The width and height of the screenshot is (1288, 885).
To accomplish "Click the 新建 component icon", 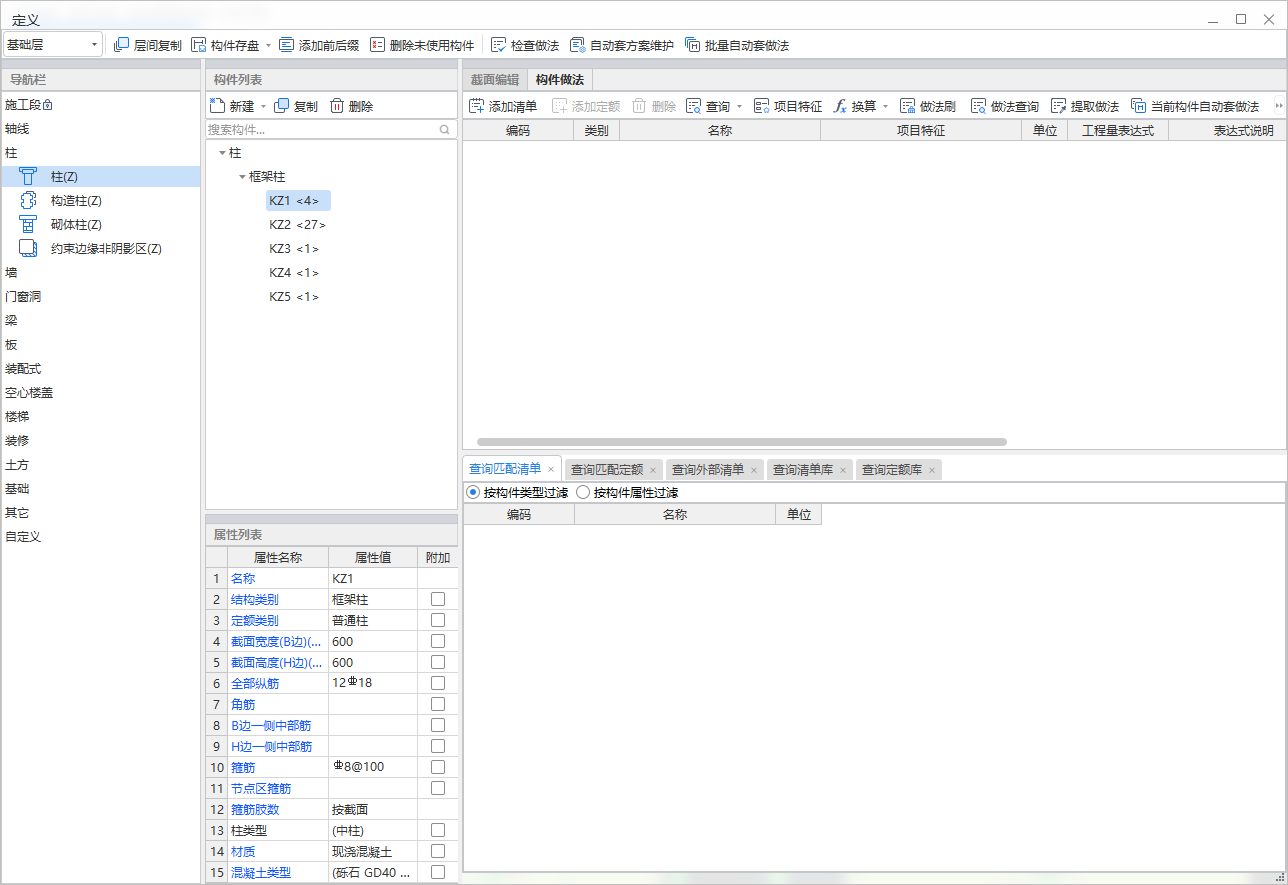I will point(217,106).
